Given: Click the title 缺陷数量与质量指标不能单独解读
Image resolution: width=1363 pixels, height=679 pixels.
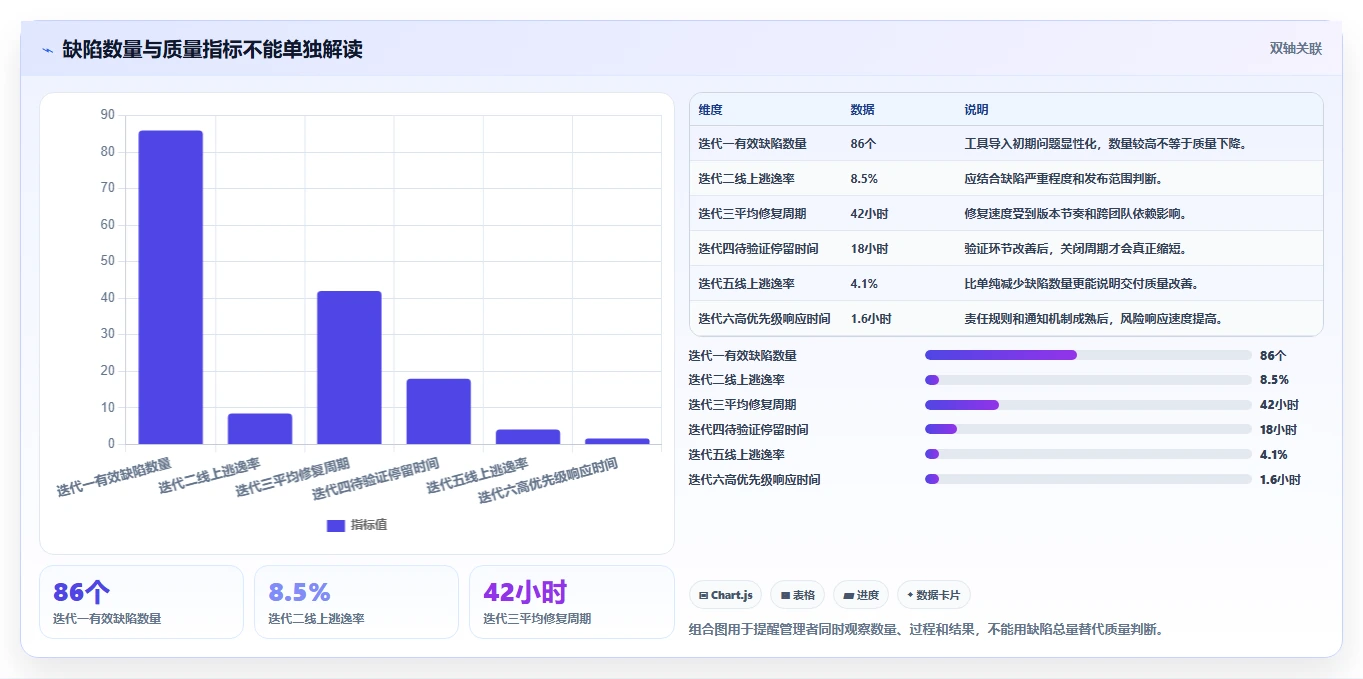Looking at the screenshot, I should click(212, 49).
